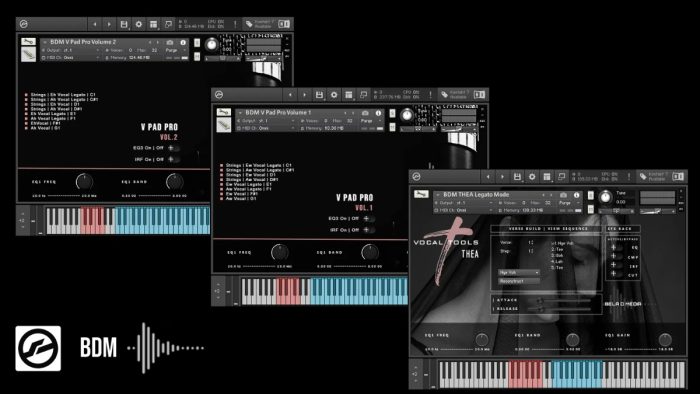The image size is (700, 394).
Task: Open MIDI Ch dropdown in Volume 1 header
Action: point(267,128)
